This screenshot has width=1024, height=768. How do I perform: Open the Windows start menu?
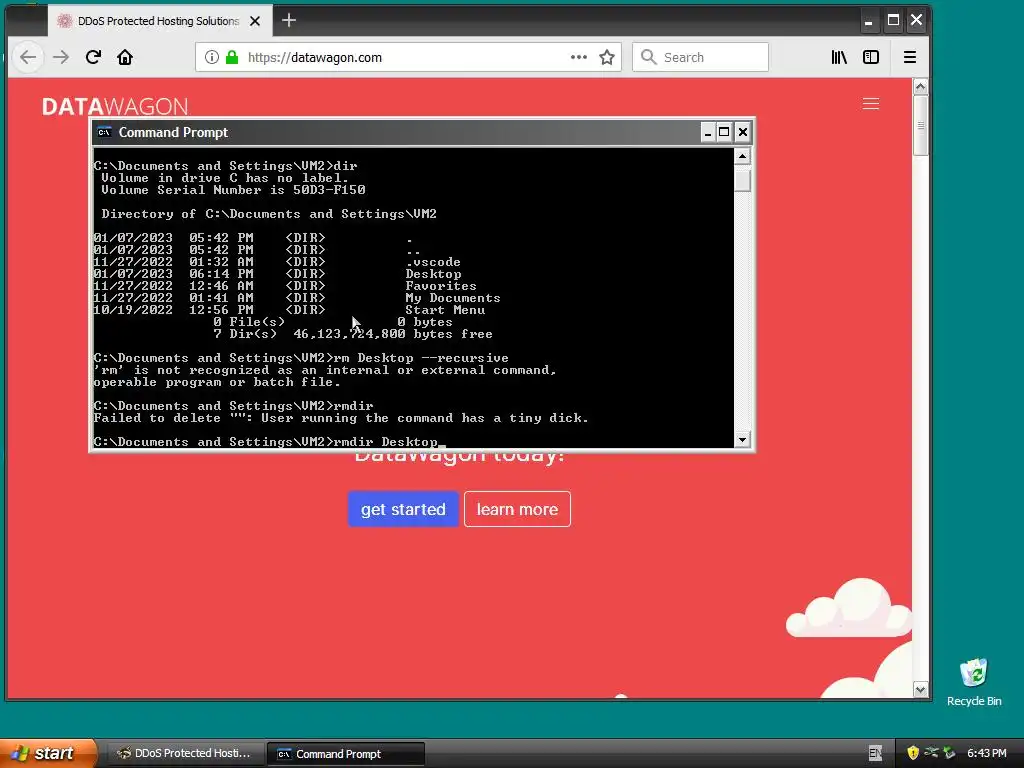[48, 754]
